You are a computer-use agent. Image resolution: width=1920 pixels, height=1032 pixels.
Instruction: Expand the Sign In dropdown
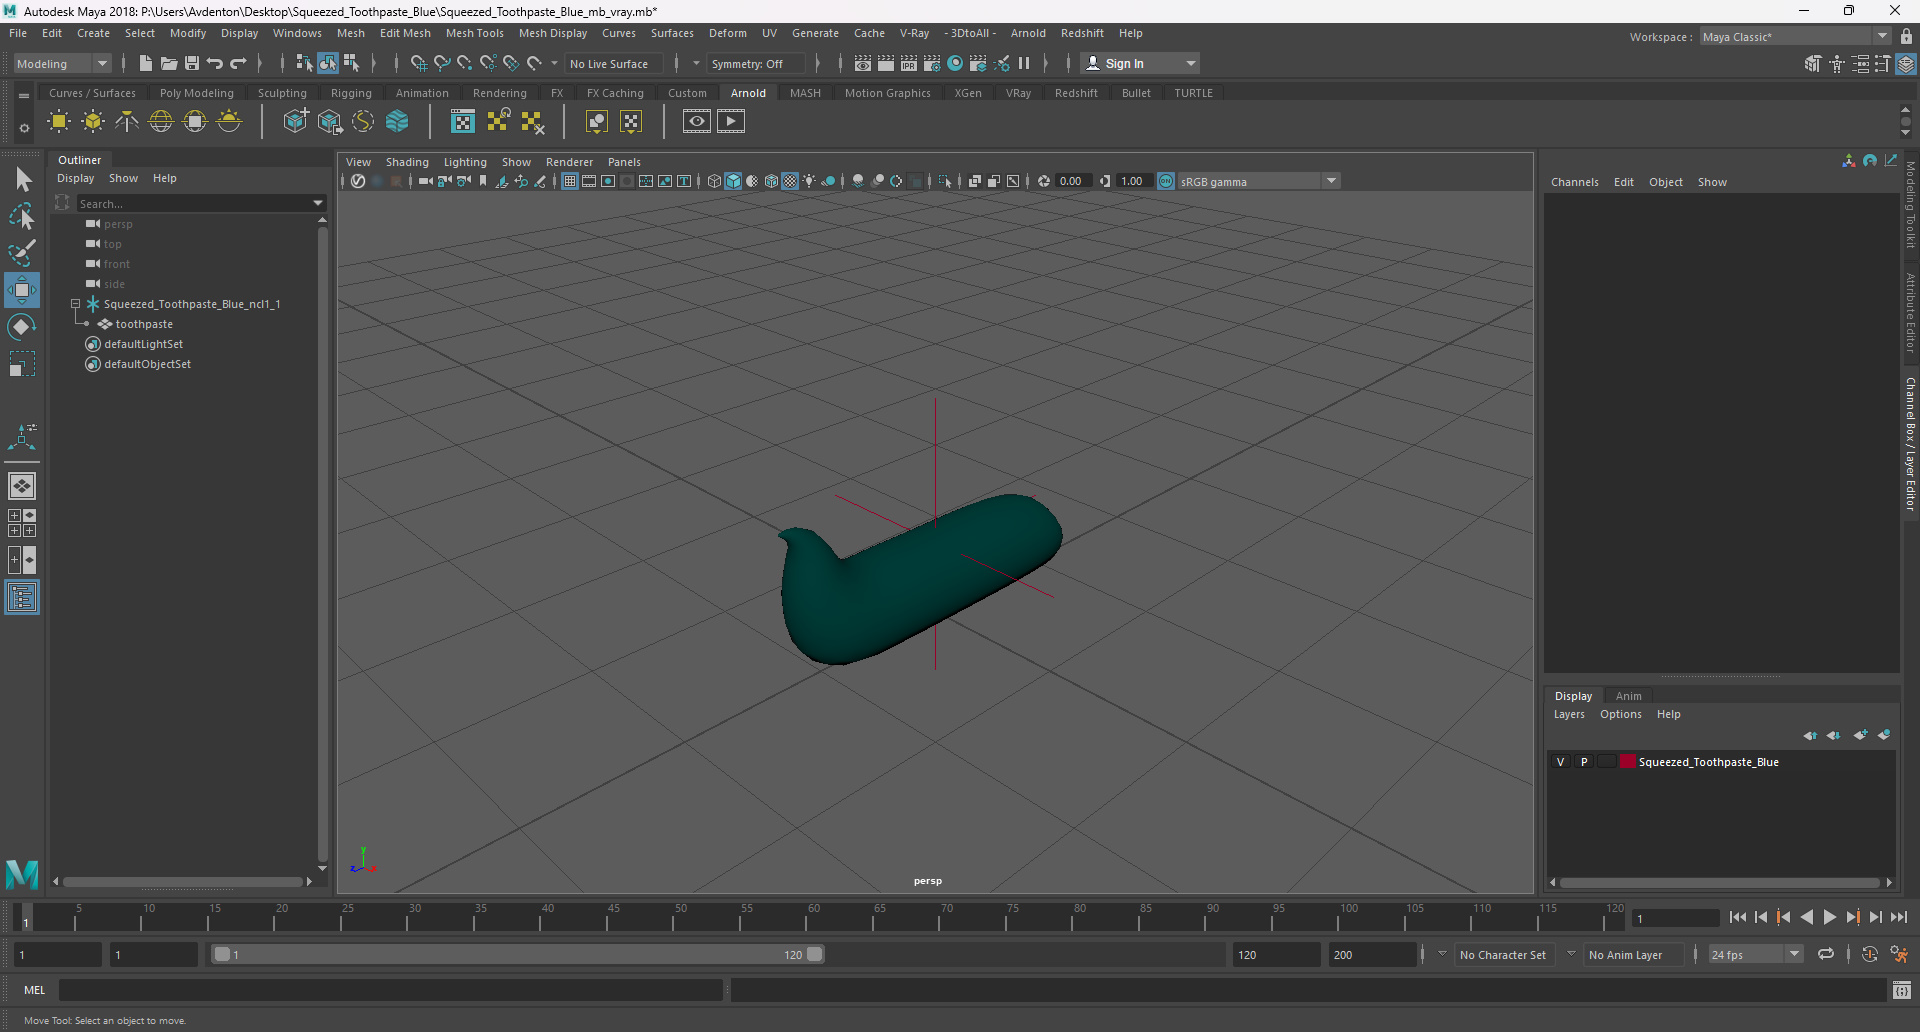[x=1190, y=63]
